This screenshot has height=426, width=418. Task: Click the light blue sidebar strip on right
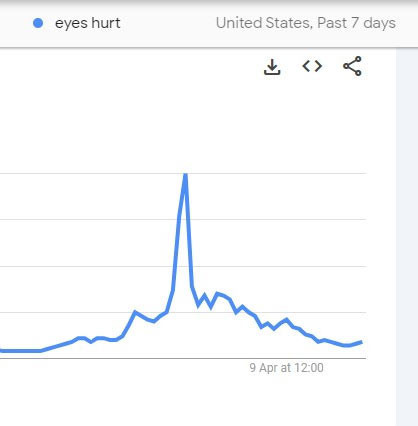click(x=407, y=237)
